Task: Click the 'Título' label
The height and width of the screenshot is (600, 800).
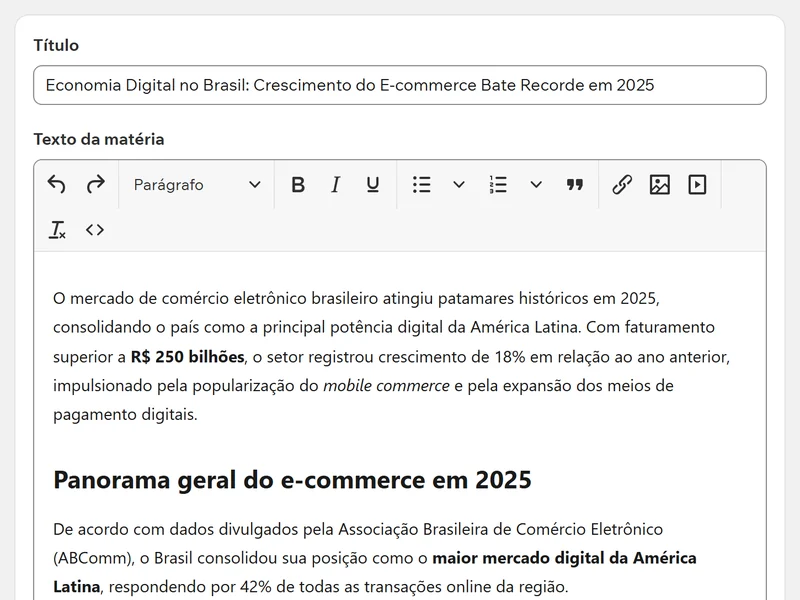Action: pos(56,45)
